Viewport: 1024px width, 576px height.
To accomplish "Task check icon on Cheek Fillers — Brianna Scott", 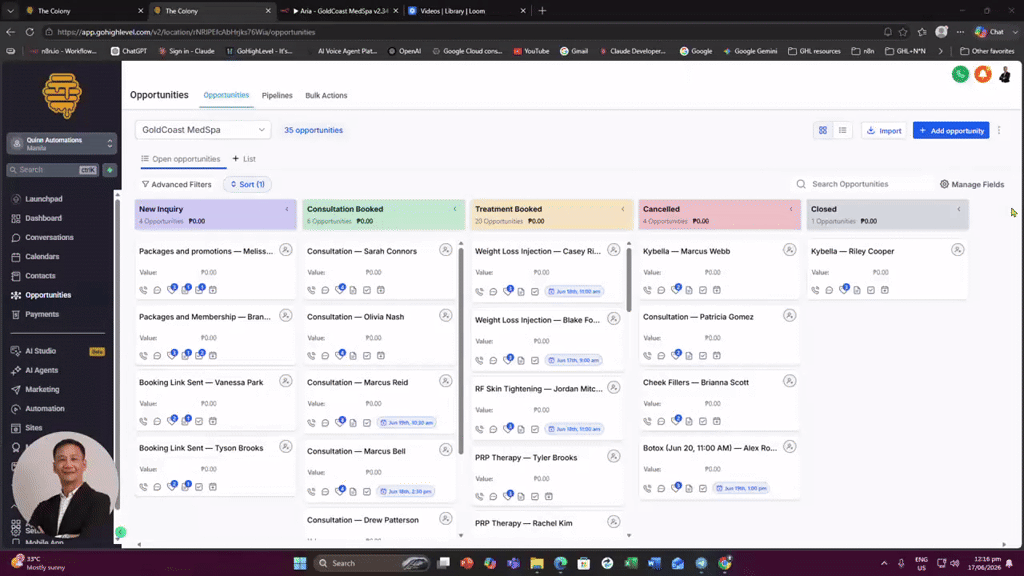I will tap(703, 421).
